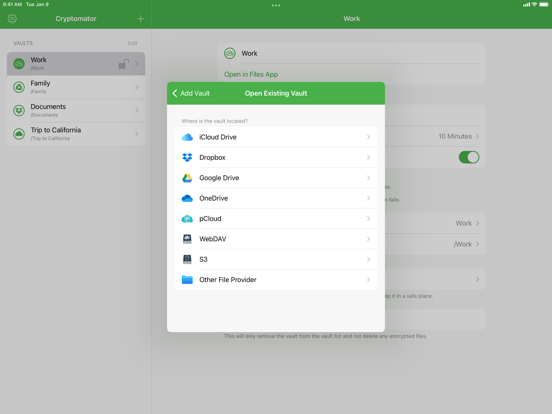Click the iCloud Drive cloud icon
552x414 pixels.
pyautogui.click(x=187, y=137)
